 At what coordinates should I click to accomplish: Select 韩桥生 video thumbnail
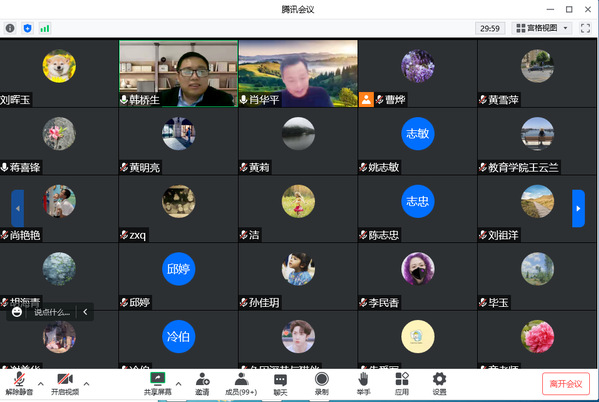pos(178,73)
